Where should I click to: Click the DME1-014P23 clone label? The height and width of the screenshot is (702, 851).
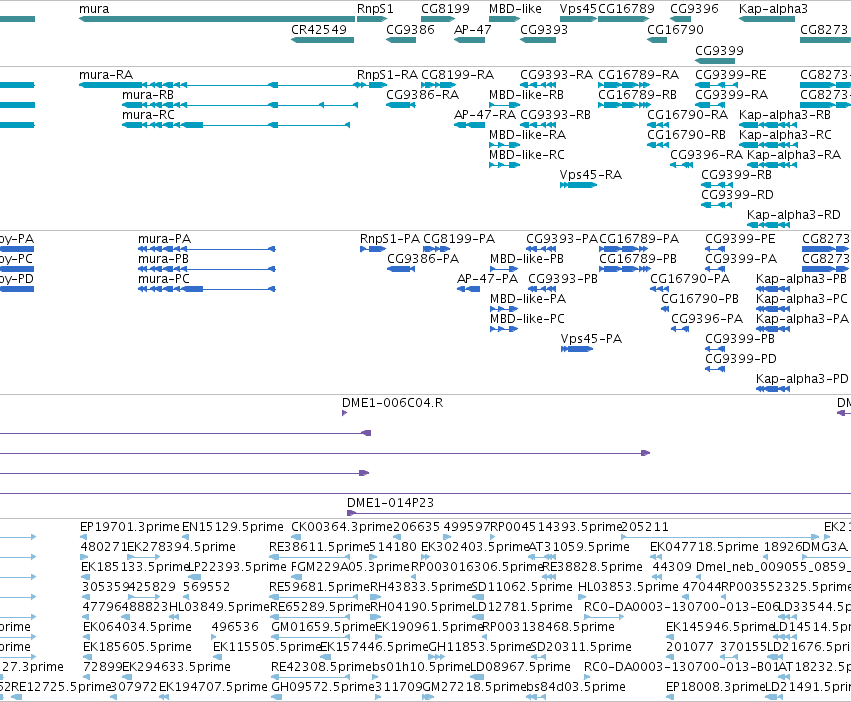(390, 503)
